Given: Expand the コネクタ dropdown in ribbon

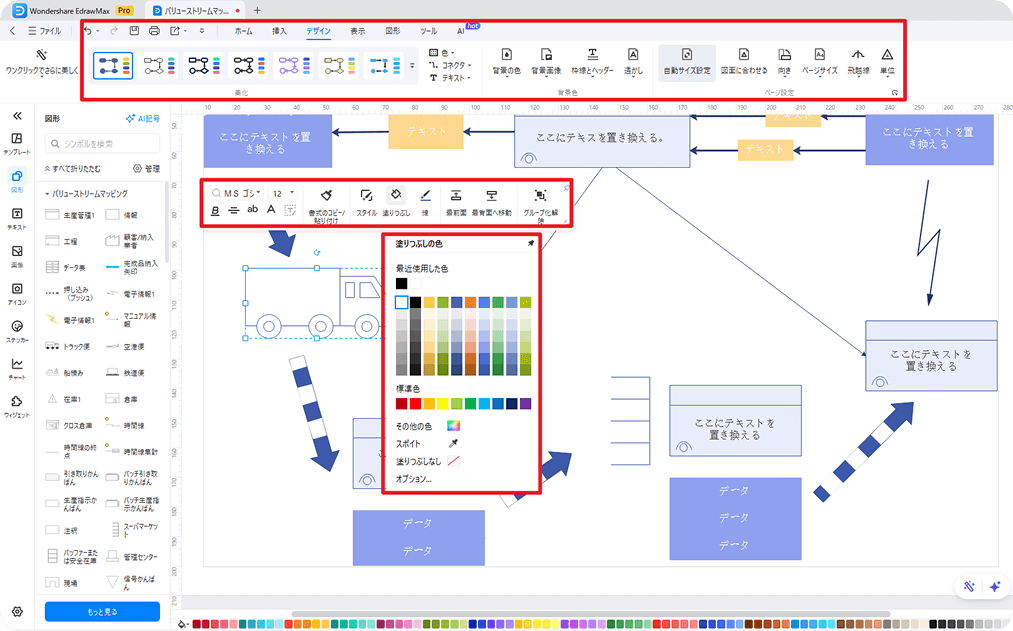Looking at the screenshot, I should (x=452, y=65).
